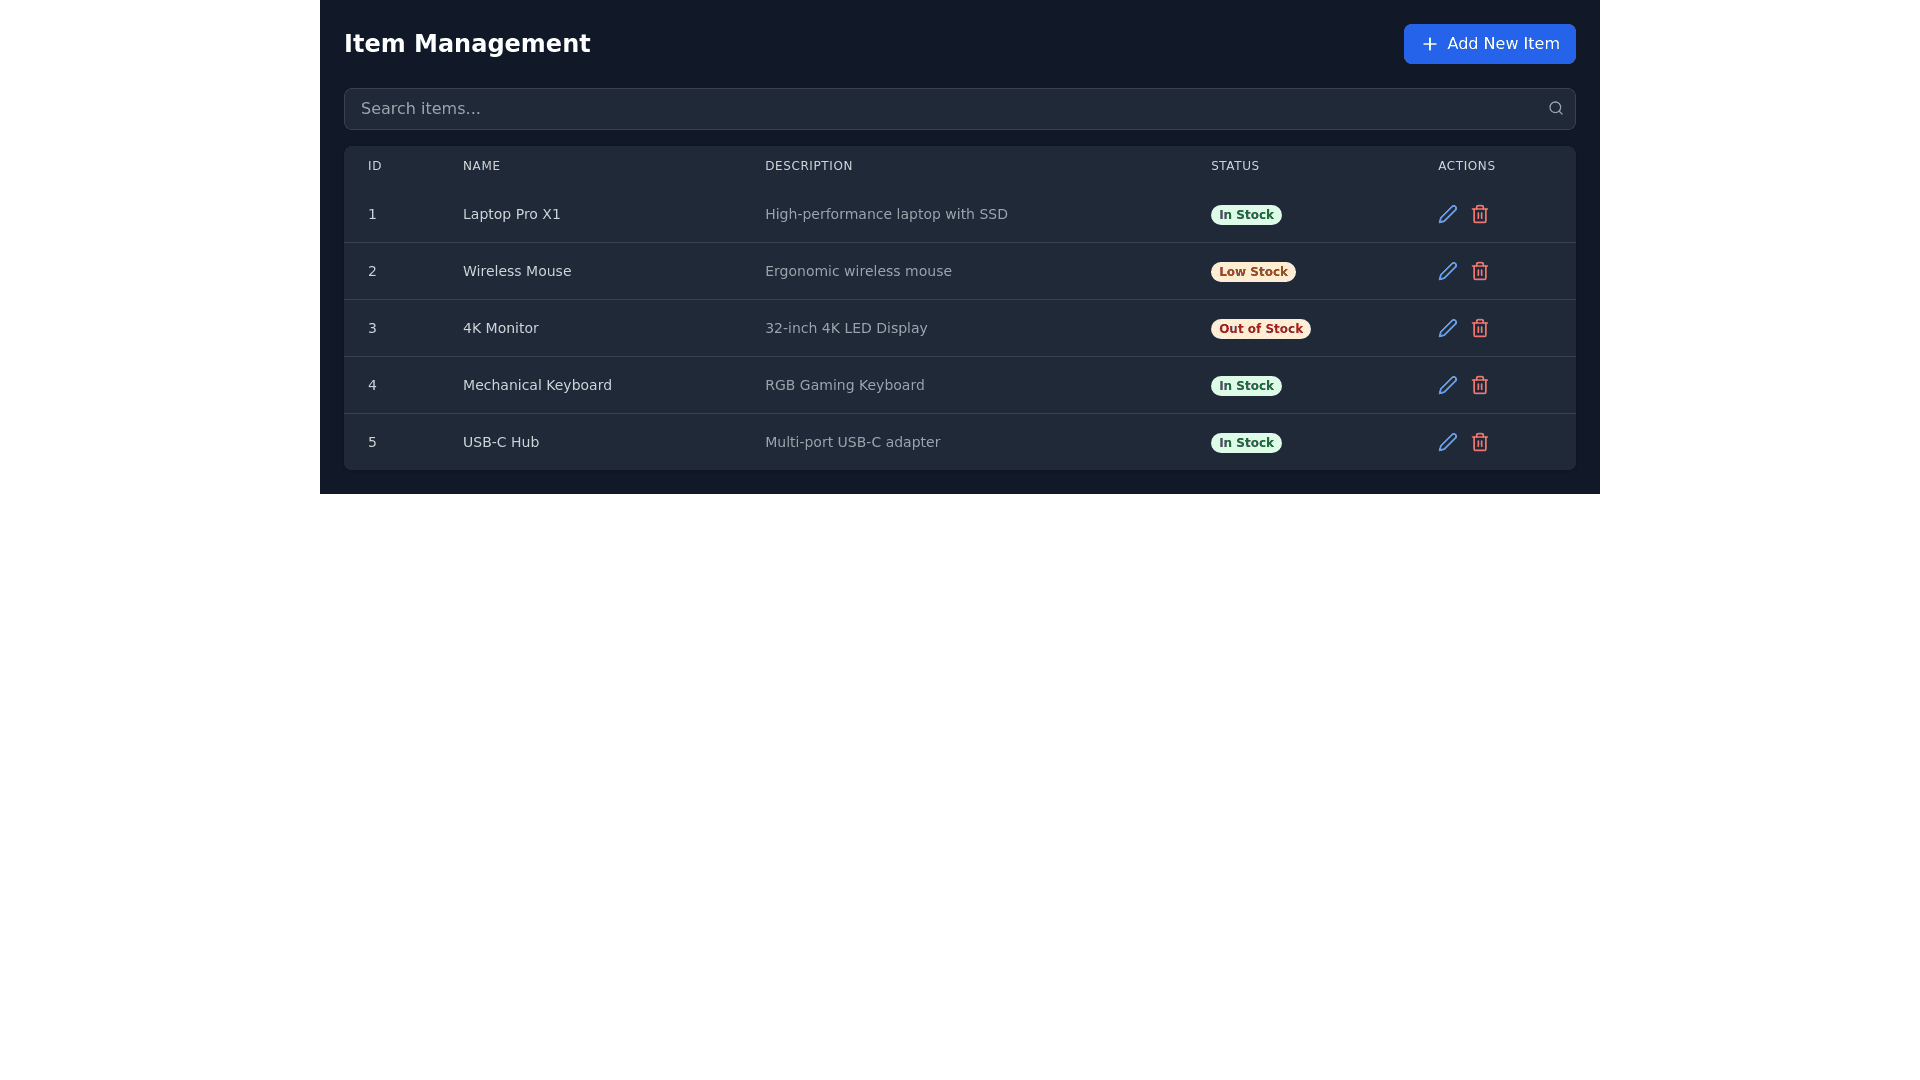Click the In Stock badge for USB-C Hub
1920x1080 pixels.
click(1245, 443)
